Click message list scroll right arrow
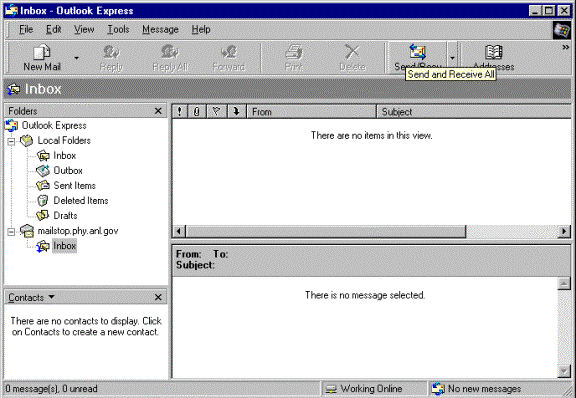576x398 pixels. pos(564,232)
